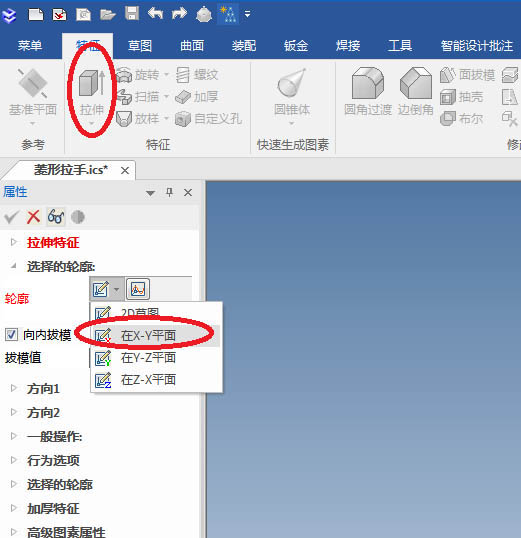
Task: Open the 旋转 tool dropdown arrow
Action: pyautogui.click(x=166, y=74)
